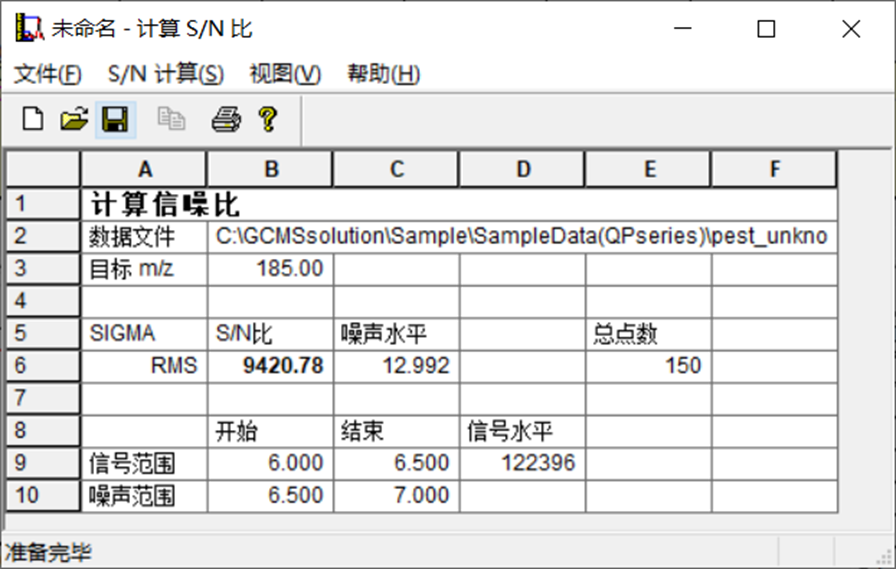The image size is (896, 569).
Task: Click the signal level cell 122396
Action: tap(522, 463)
